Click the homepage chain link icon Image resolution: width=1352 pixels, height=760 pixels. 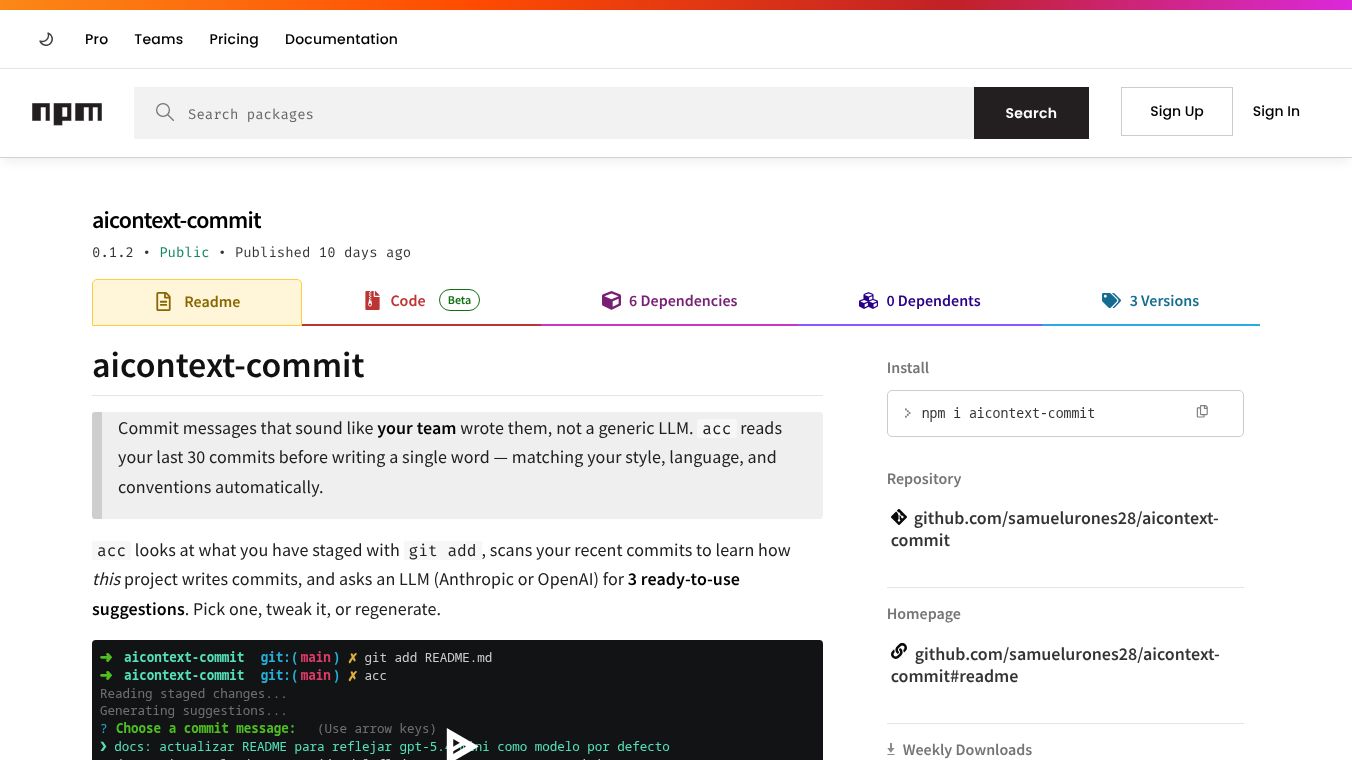pyautogui.click(x=899, y=652)
